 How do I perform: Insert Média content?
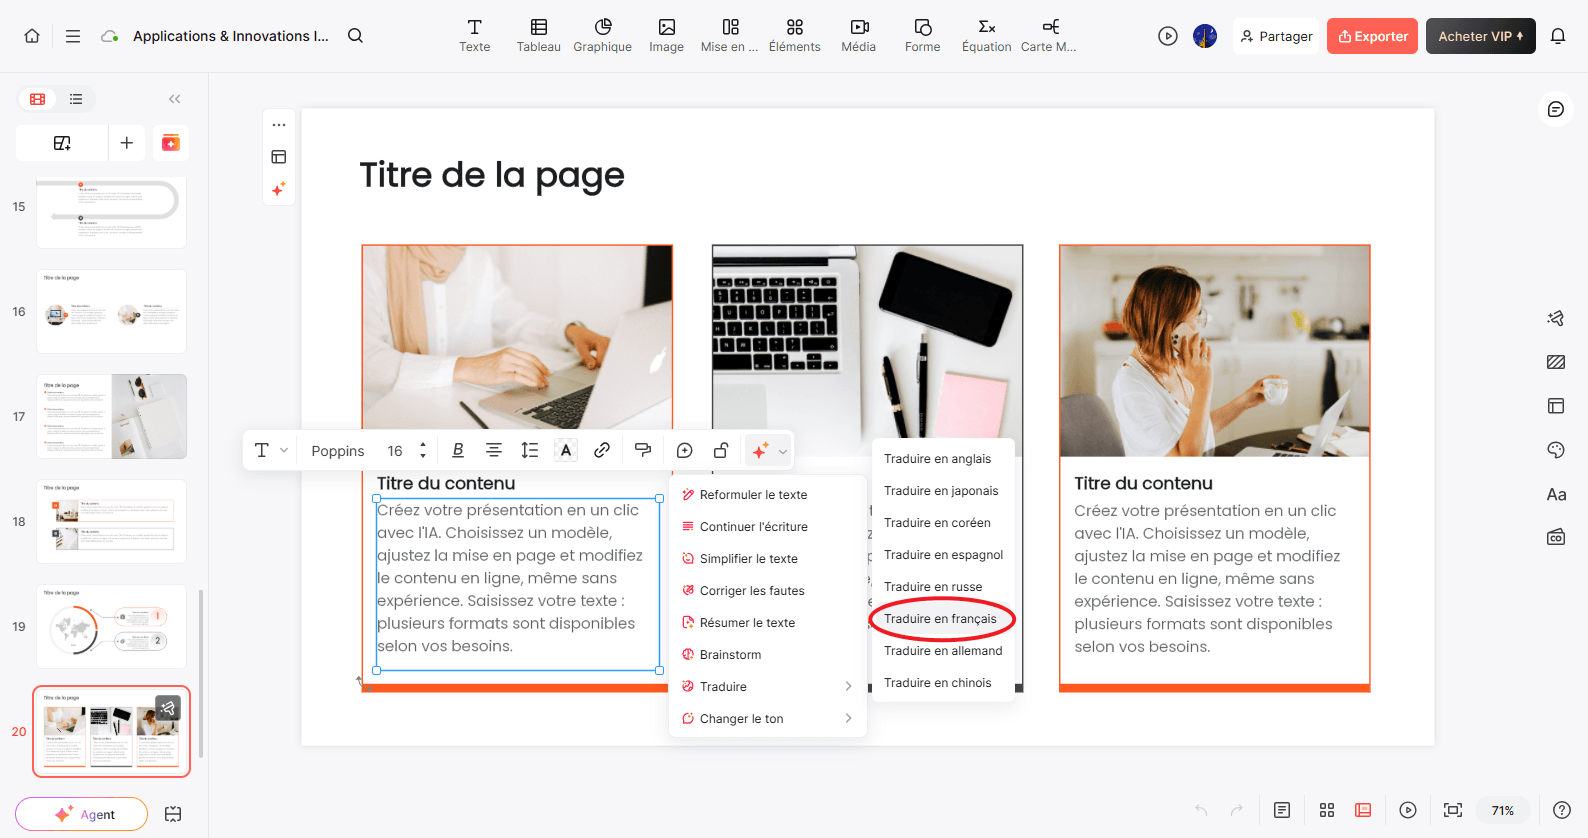point(859,36)
